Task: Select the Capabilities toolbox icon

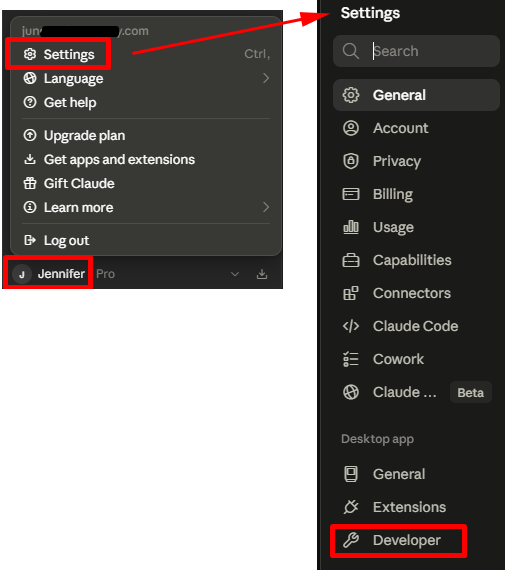Action: pyautogui.click(x=351, y=260)
